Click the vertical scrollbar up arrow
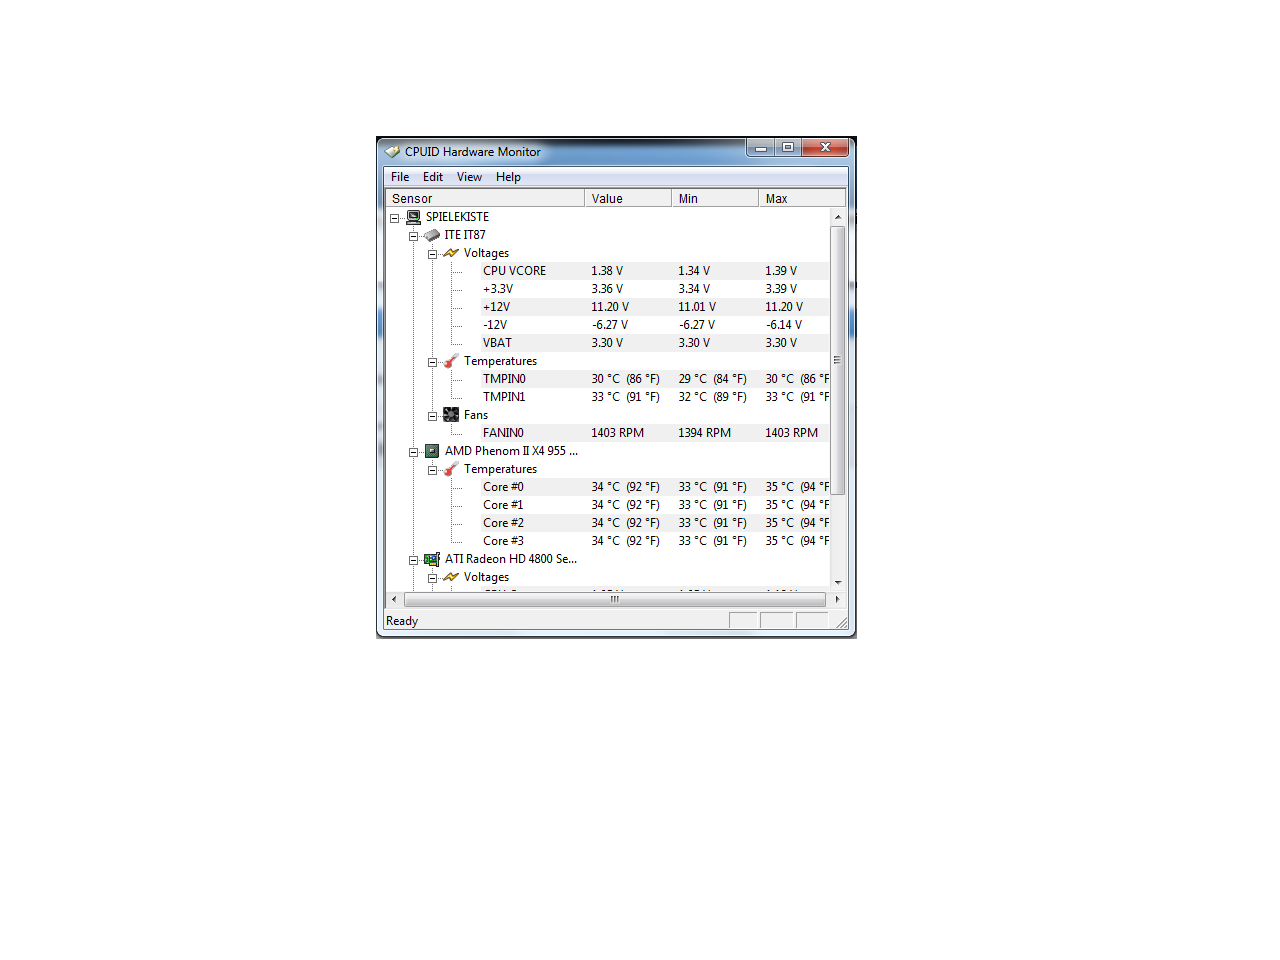This screenshot has width=1280, height=960. 838,217
